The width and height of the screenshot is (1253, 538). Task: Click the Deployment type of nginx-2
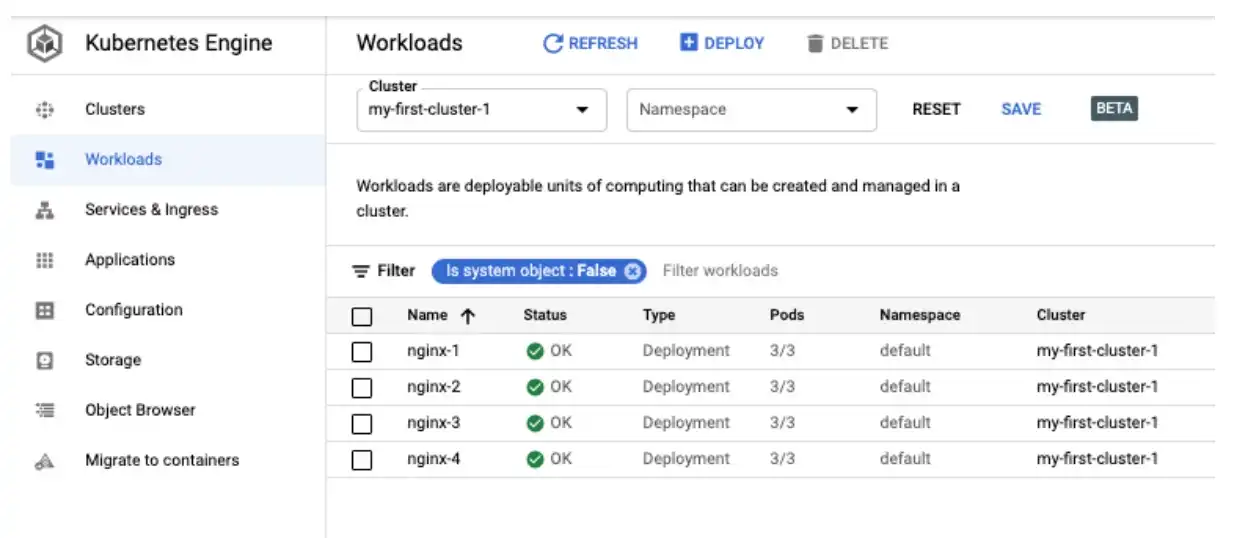(x=686, y=387)
